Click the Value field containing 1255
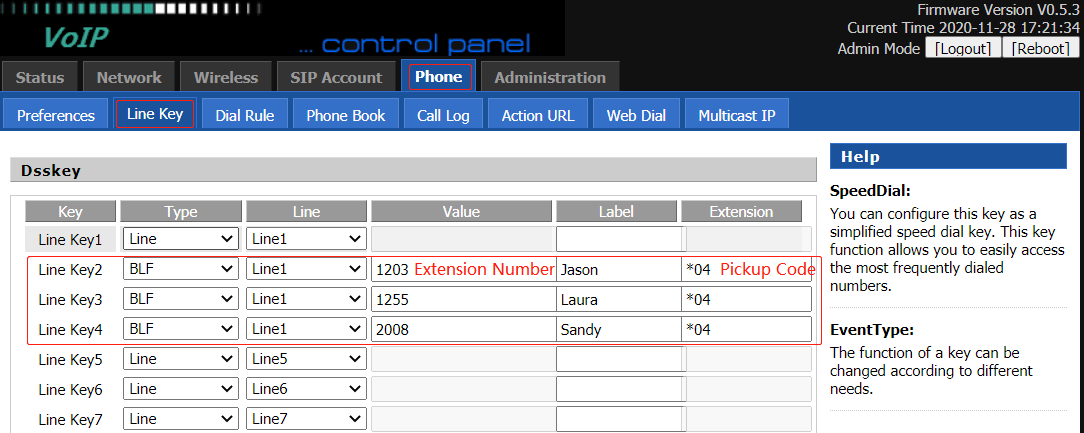 coord(462,299)
